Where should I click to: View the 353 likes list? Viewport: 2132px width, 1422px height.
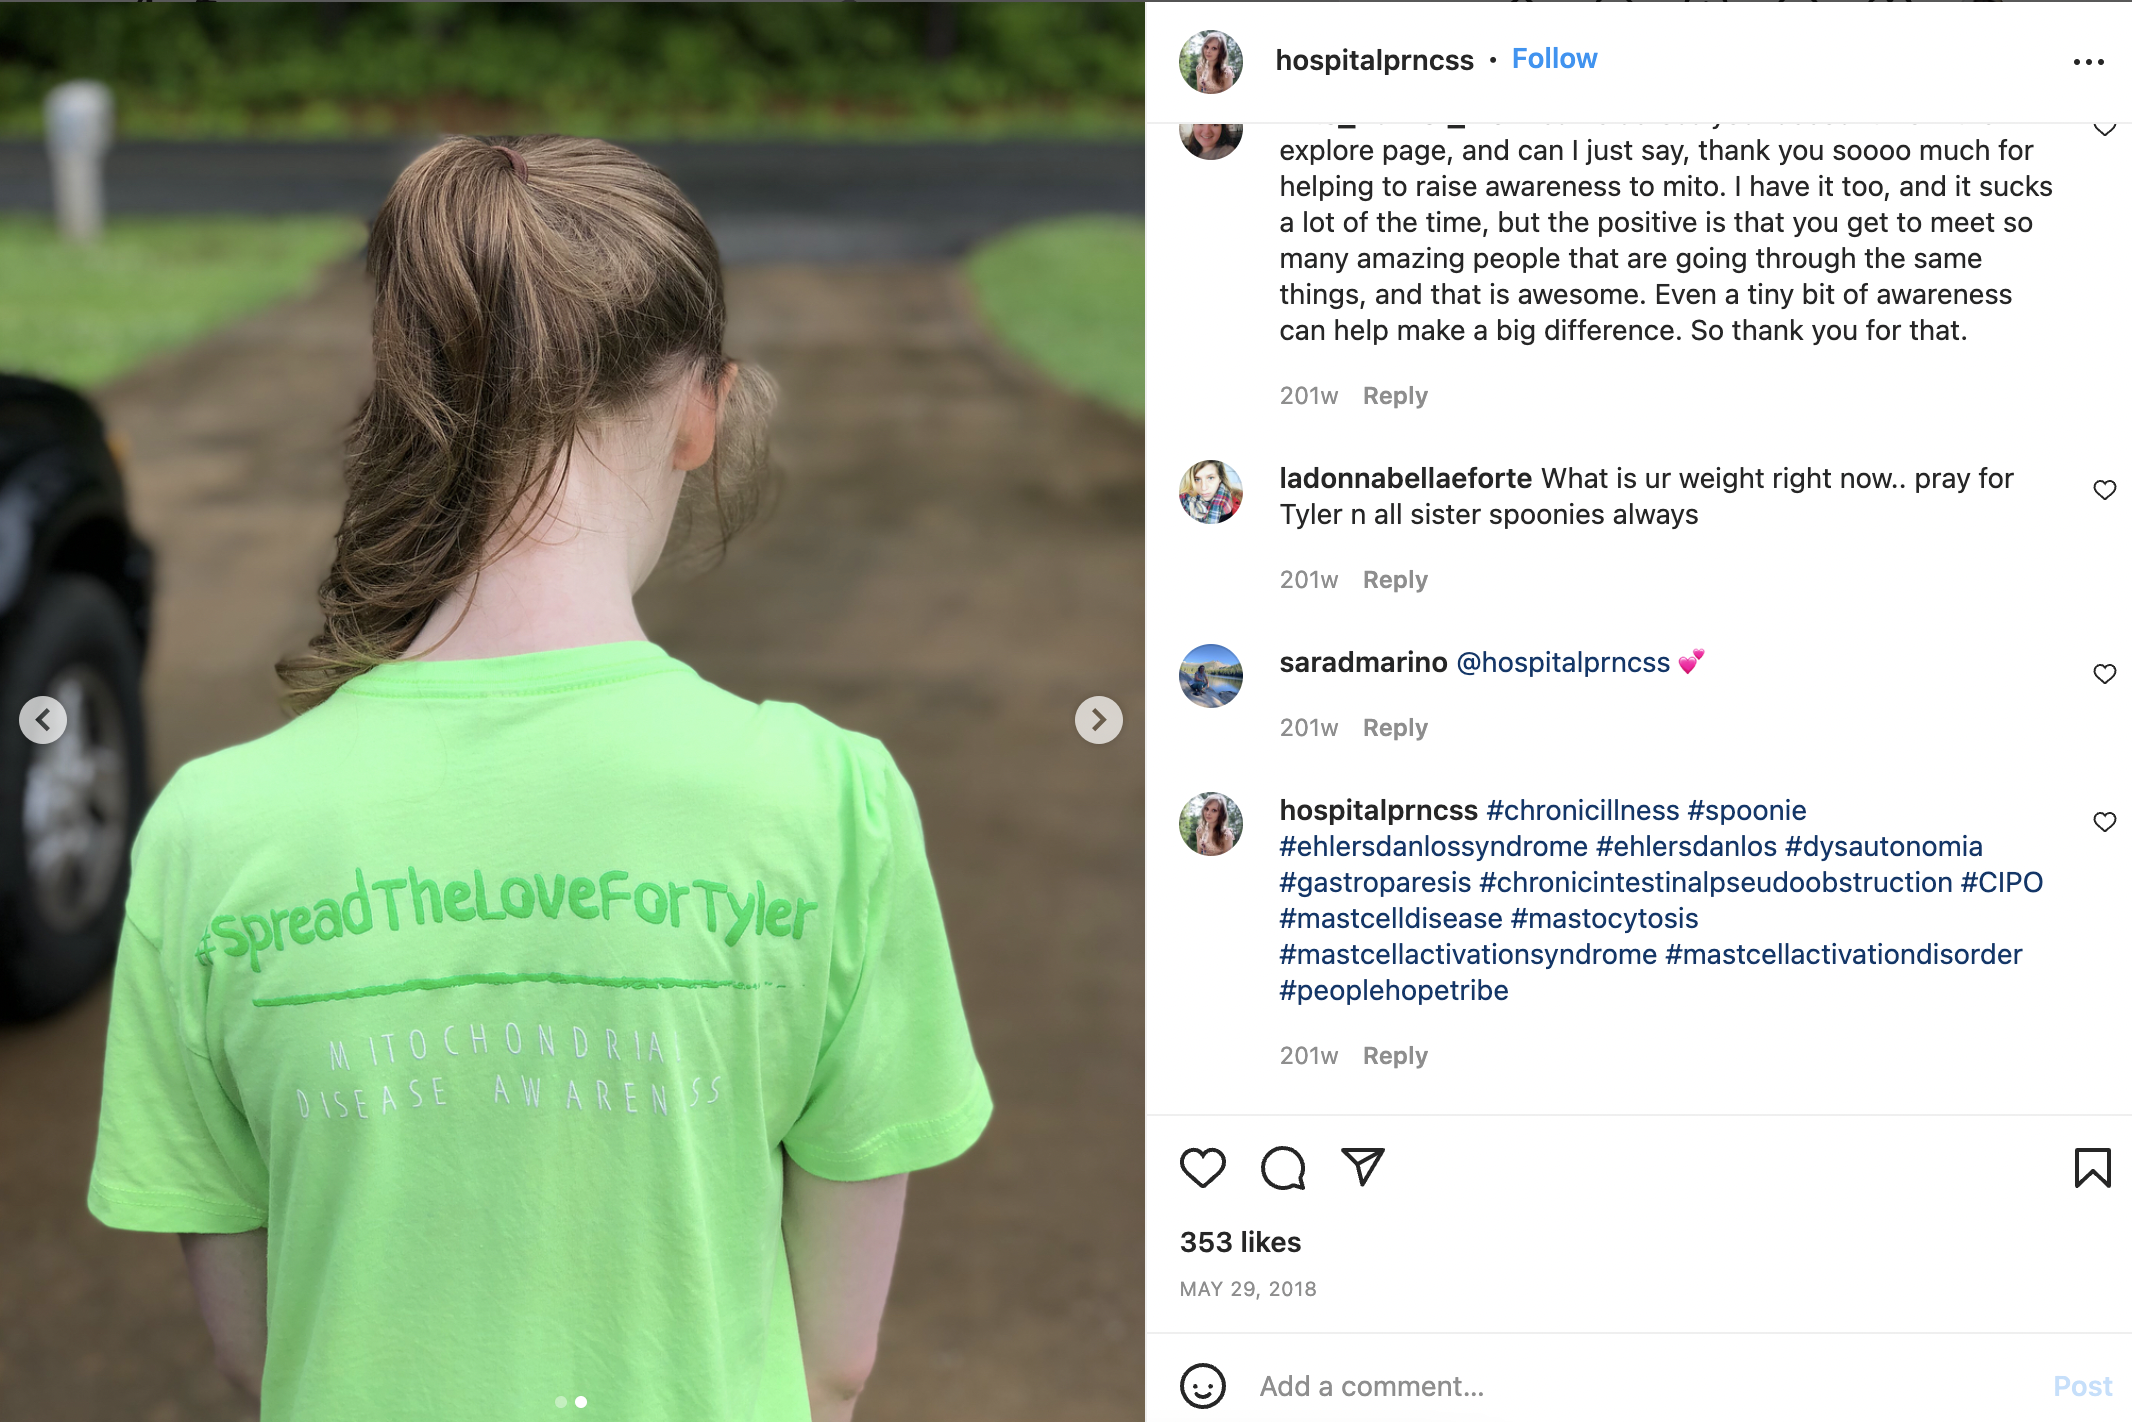1240,1242
